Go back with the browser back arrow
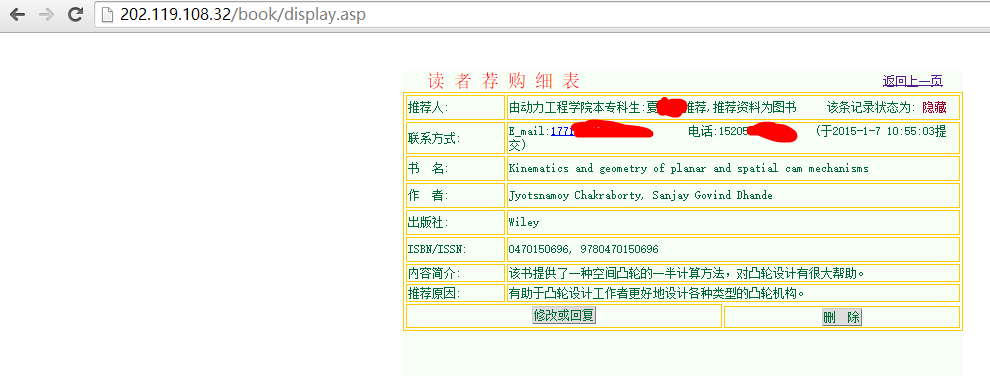 pyautogui.click(x=17, y=15)
